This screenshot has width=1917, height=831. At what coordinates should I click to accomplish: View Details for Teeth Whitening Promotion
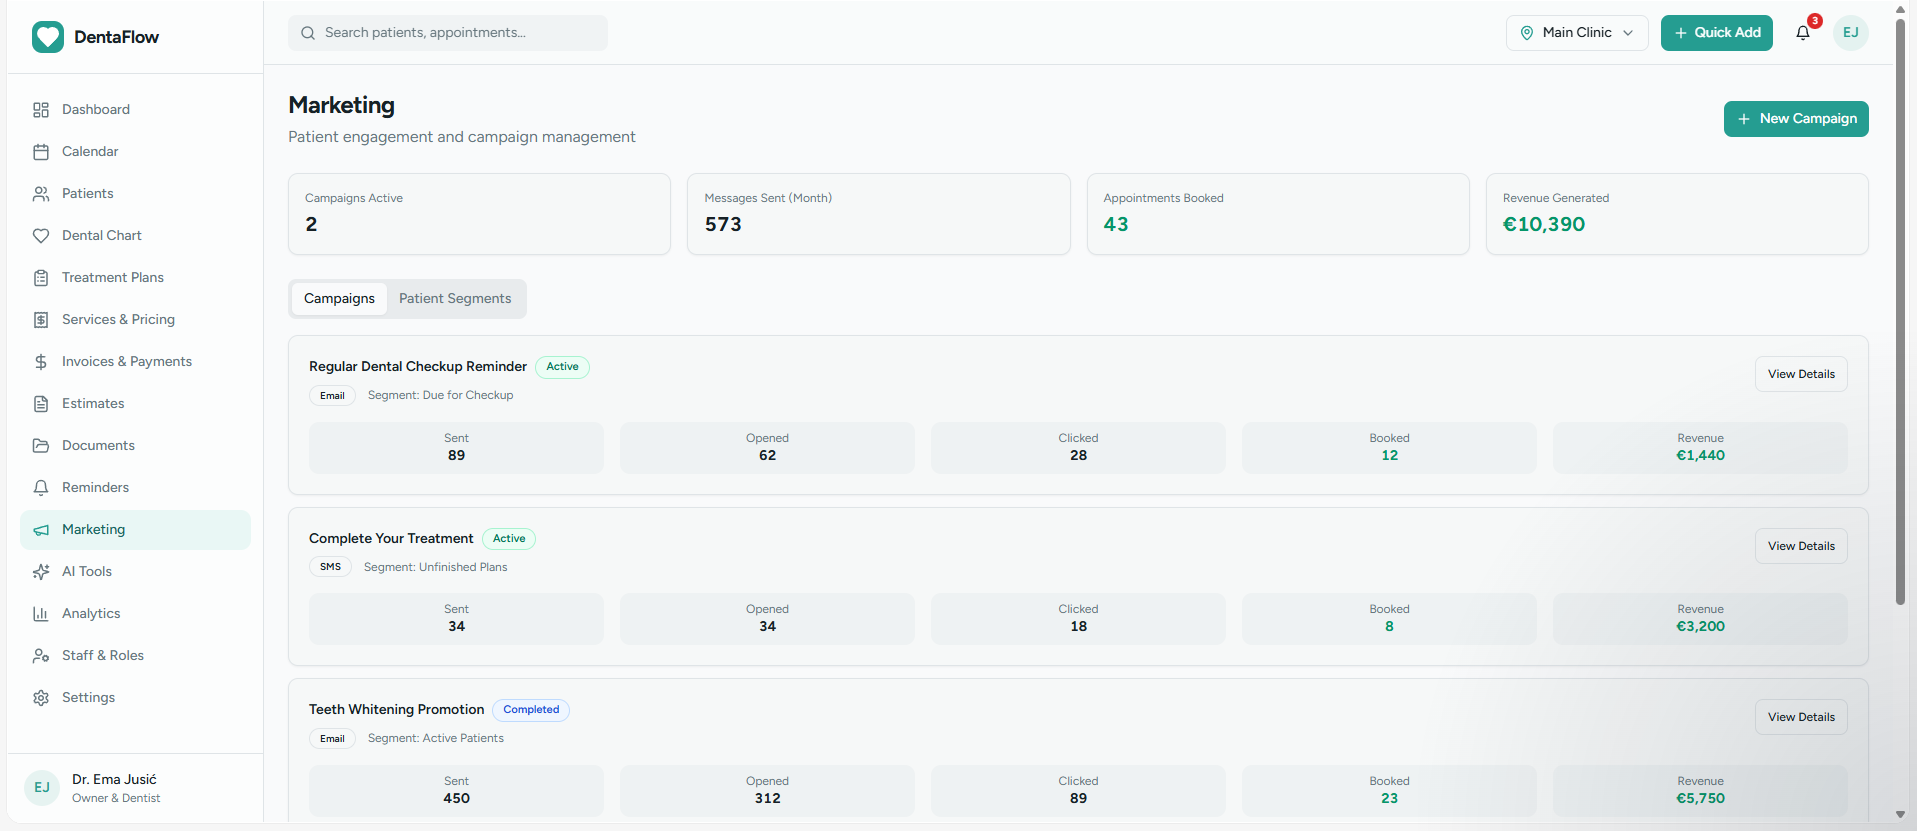(1801, 717)
